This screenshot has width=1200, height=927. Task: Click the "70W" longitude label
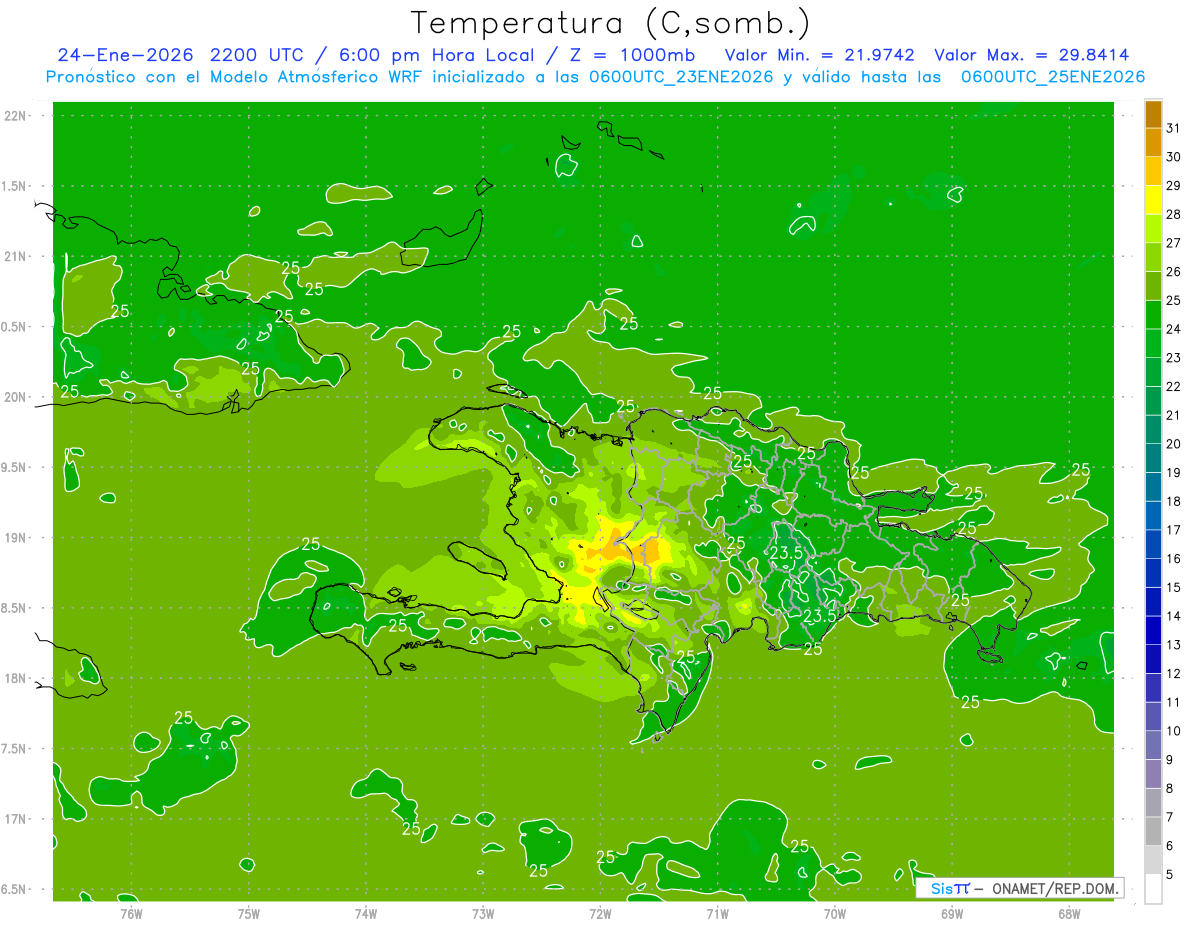(x=835, y=913)
